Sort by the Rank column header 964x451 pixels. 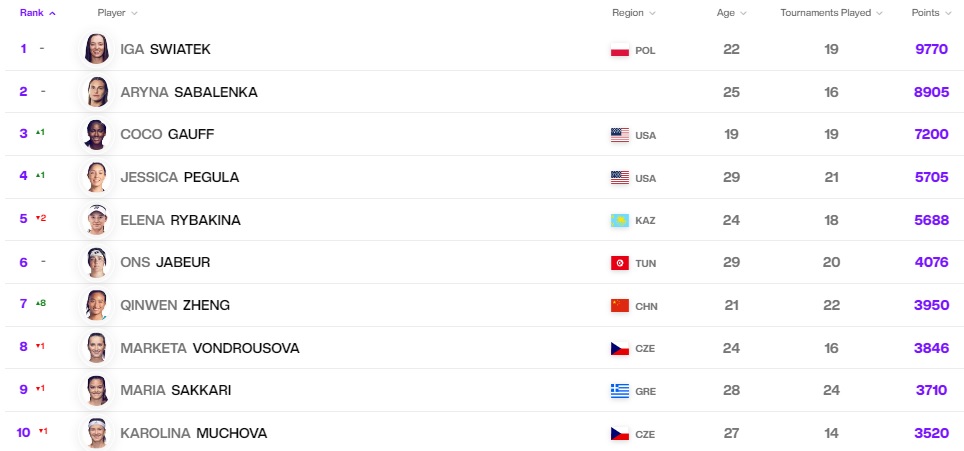point(38,13)
